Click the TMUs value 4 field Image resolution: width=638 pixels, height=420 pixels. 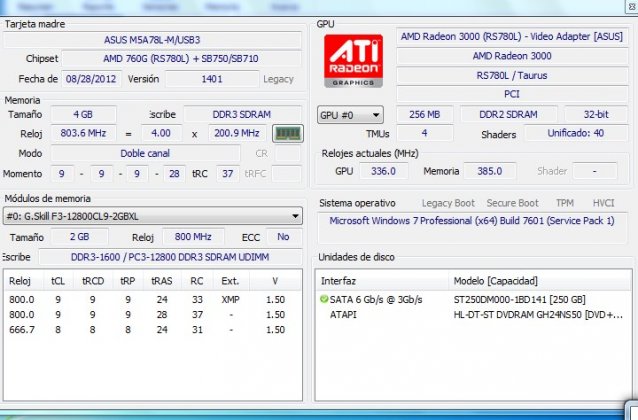pos(424,133)
